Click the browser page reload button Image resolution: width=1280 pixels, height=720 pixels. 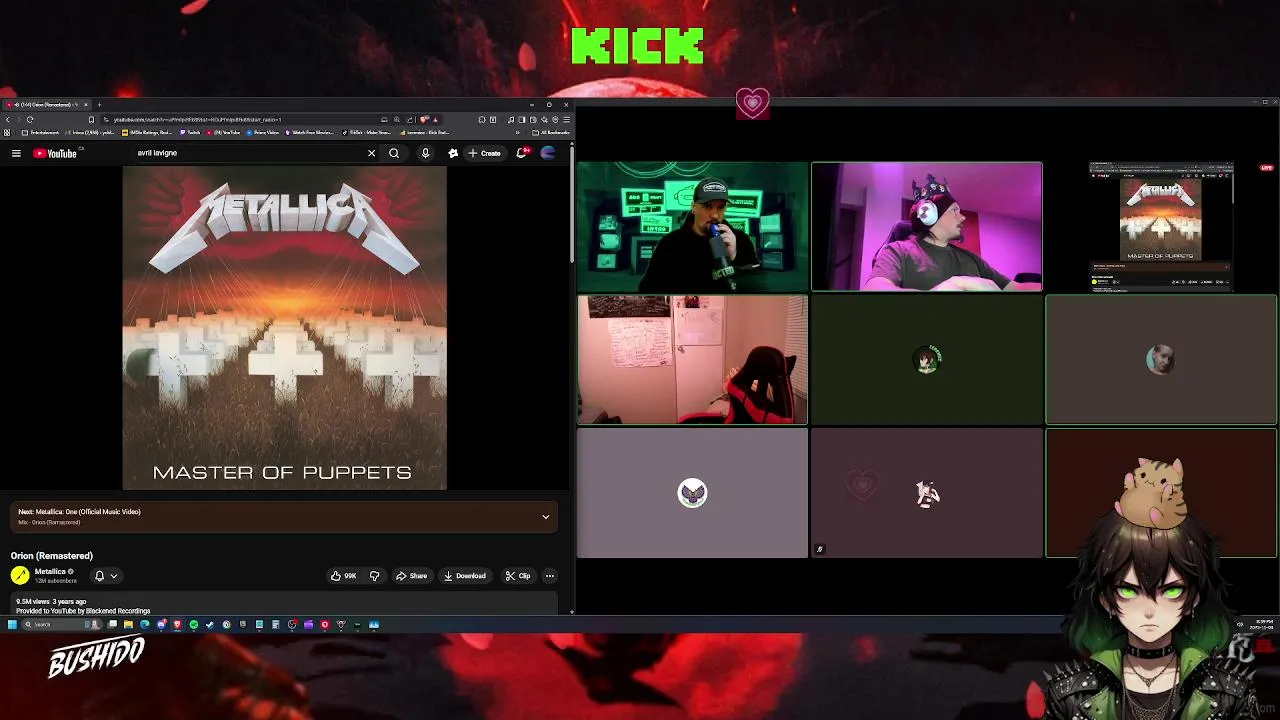(x=30, y=120)
